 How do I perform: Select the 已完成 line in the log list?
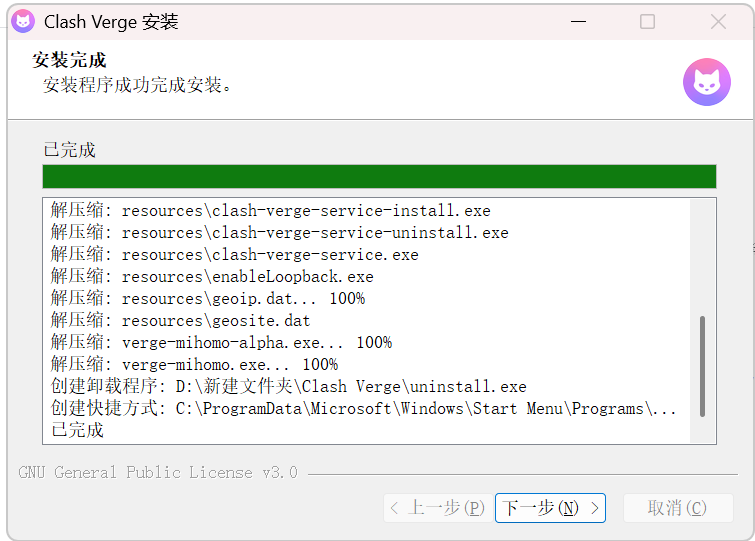click(x=77, y=430)
